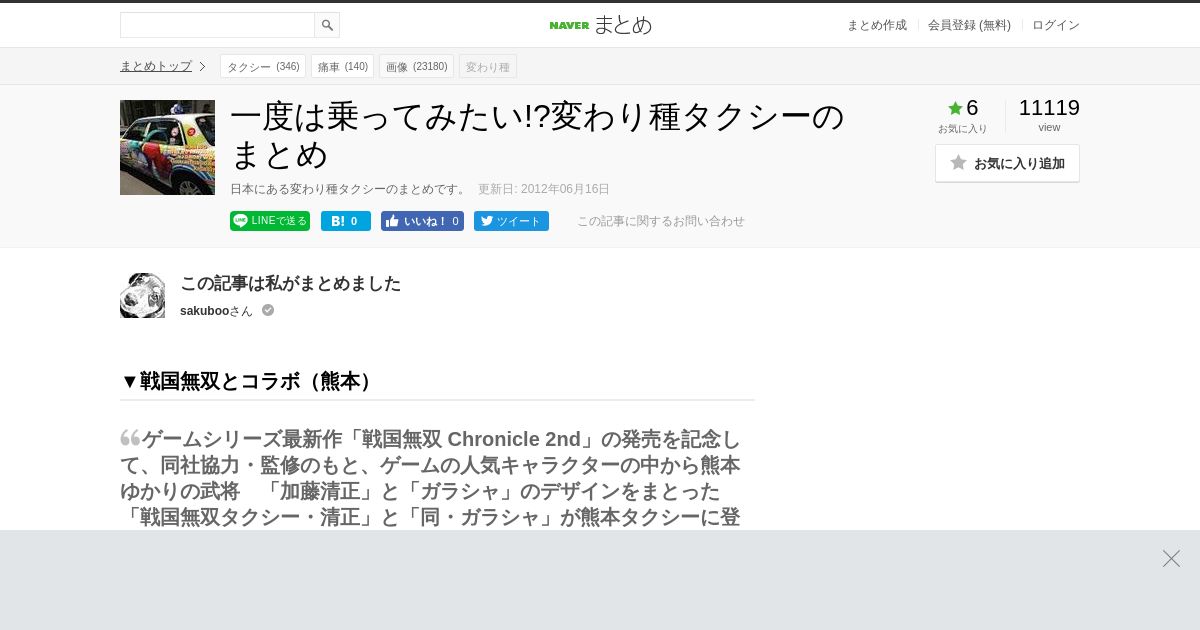Viewport: 1200px width, 630px height.
Task: Click the verified check icon beside sakuboo
Action: click(x=268, y=310)
